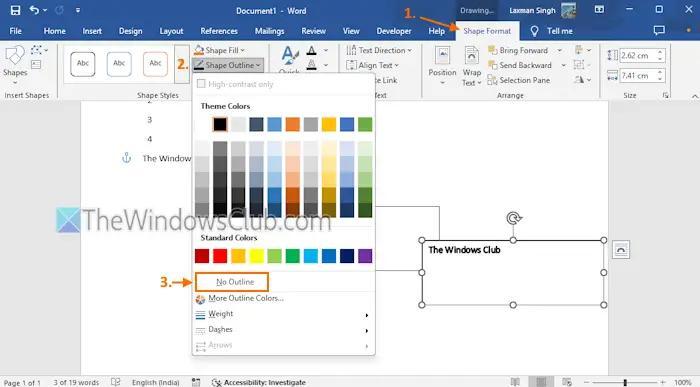Viewport: 700px width, 387px height.
Task: Toggle the High-contrast only checkbox
Action: pos(201,84)
